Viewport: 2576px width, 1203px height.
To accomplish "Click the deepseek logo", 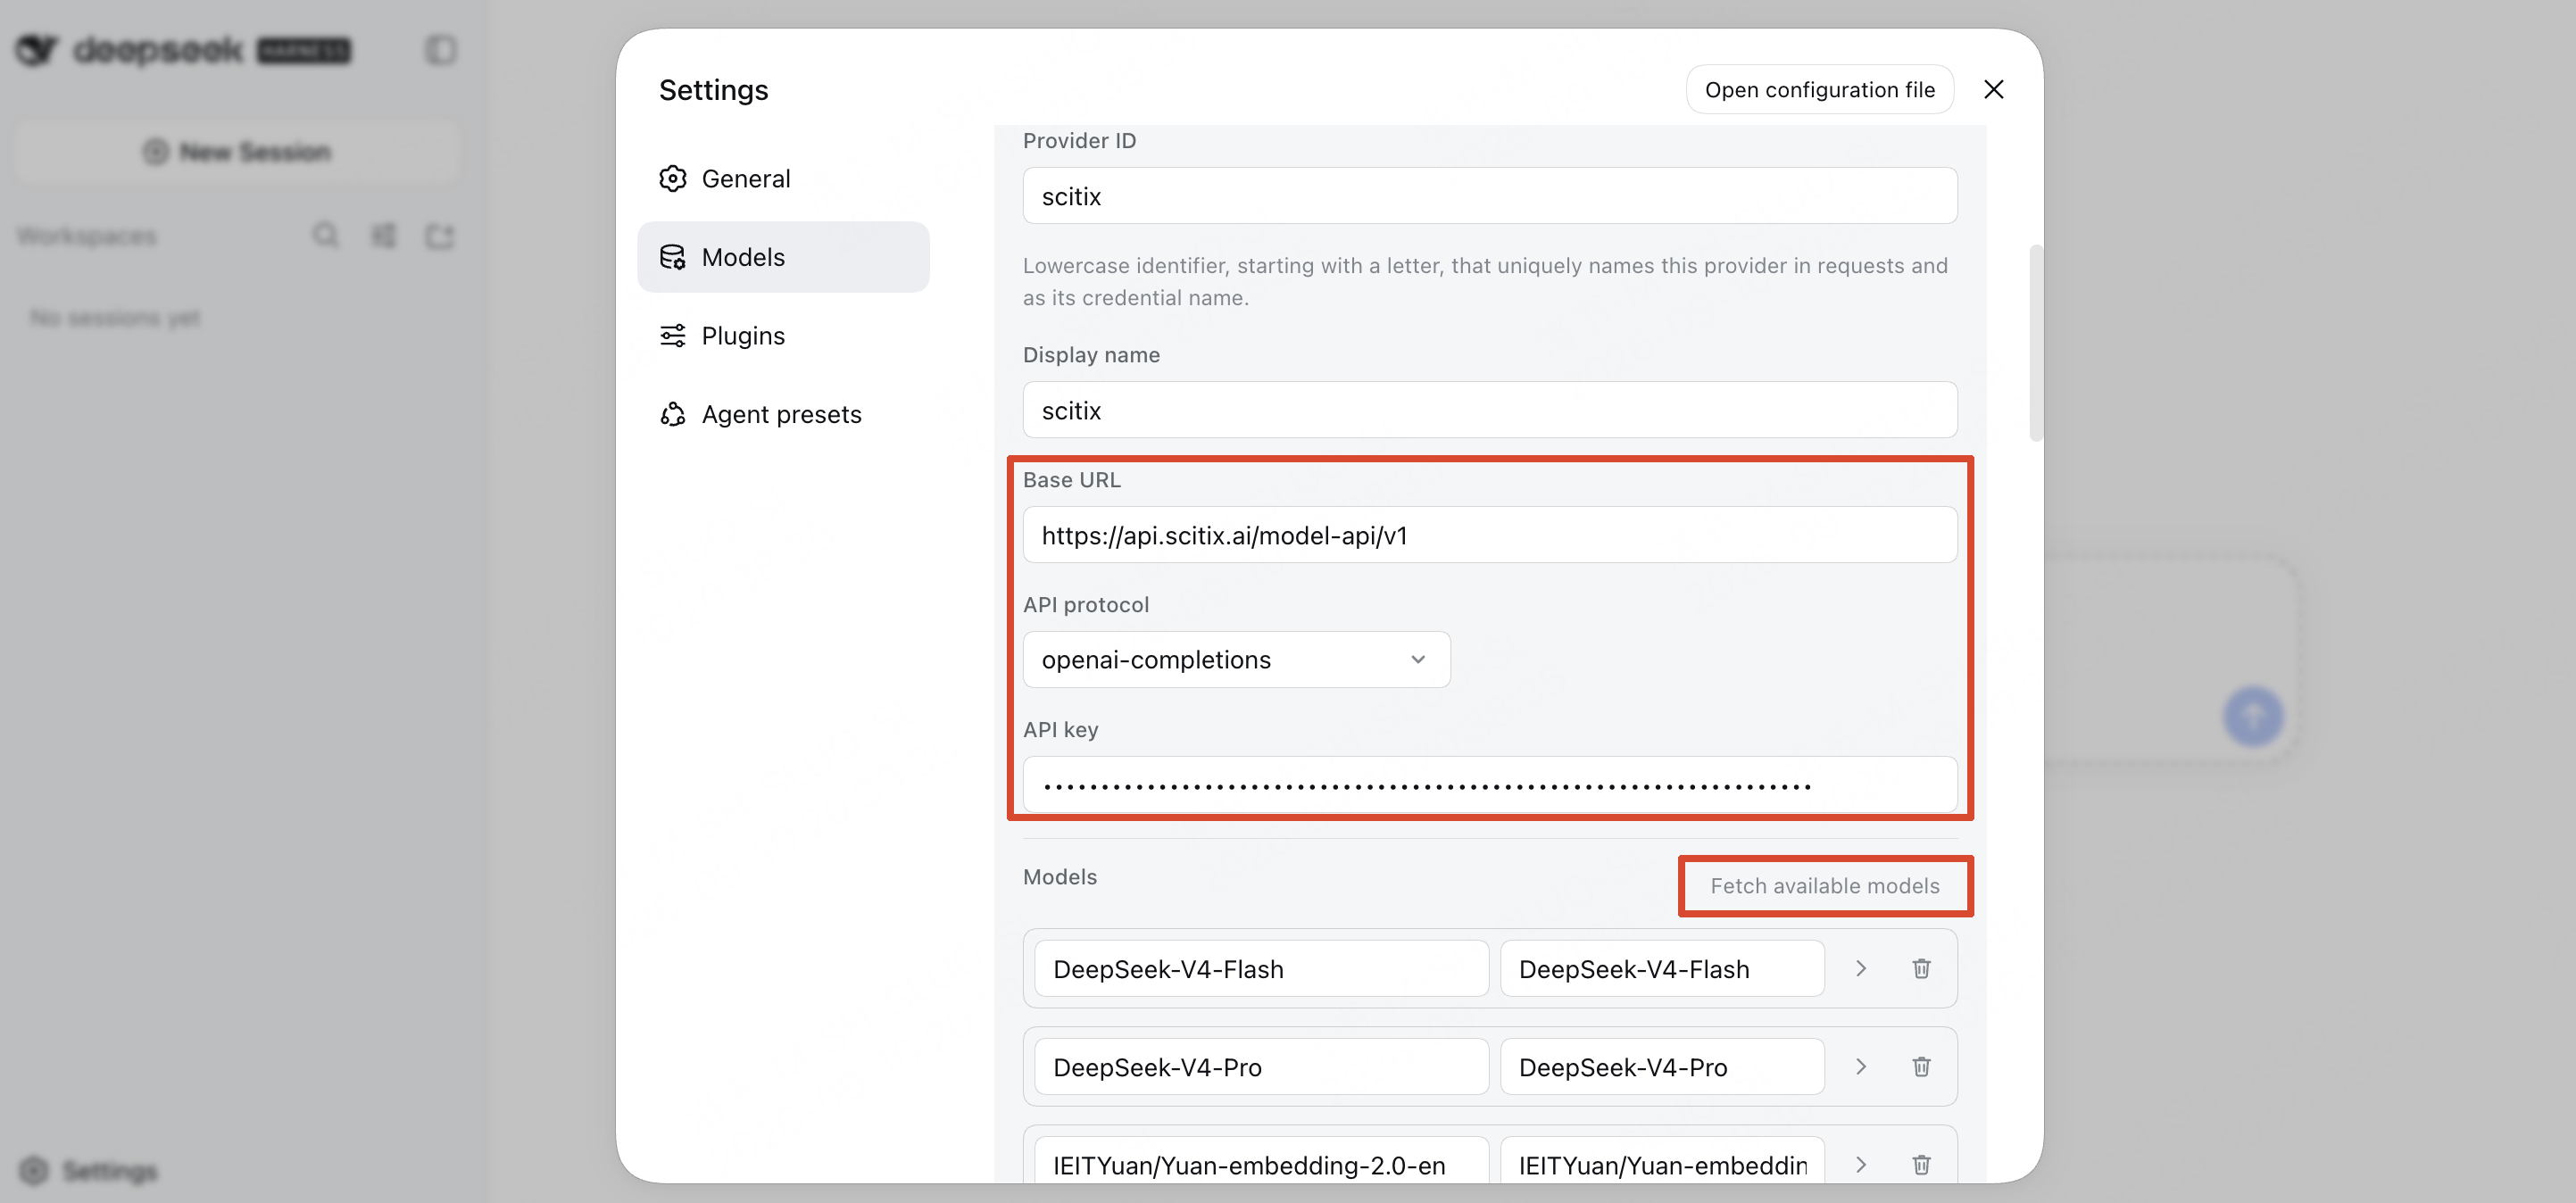I will [x=183, y=50].
